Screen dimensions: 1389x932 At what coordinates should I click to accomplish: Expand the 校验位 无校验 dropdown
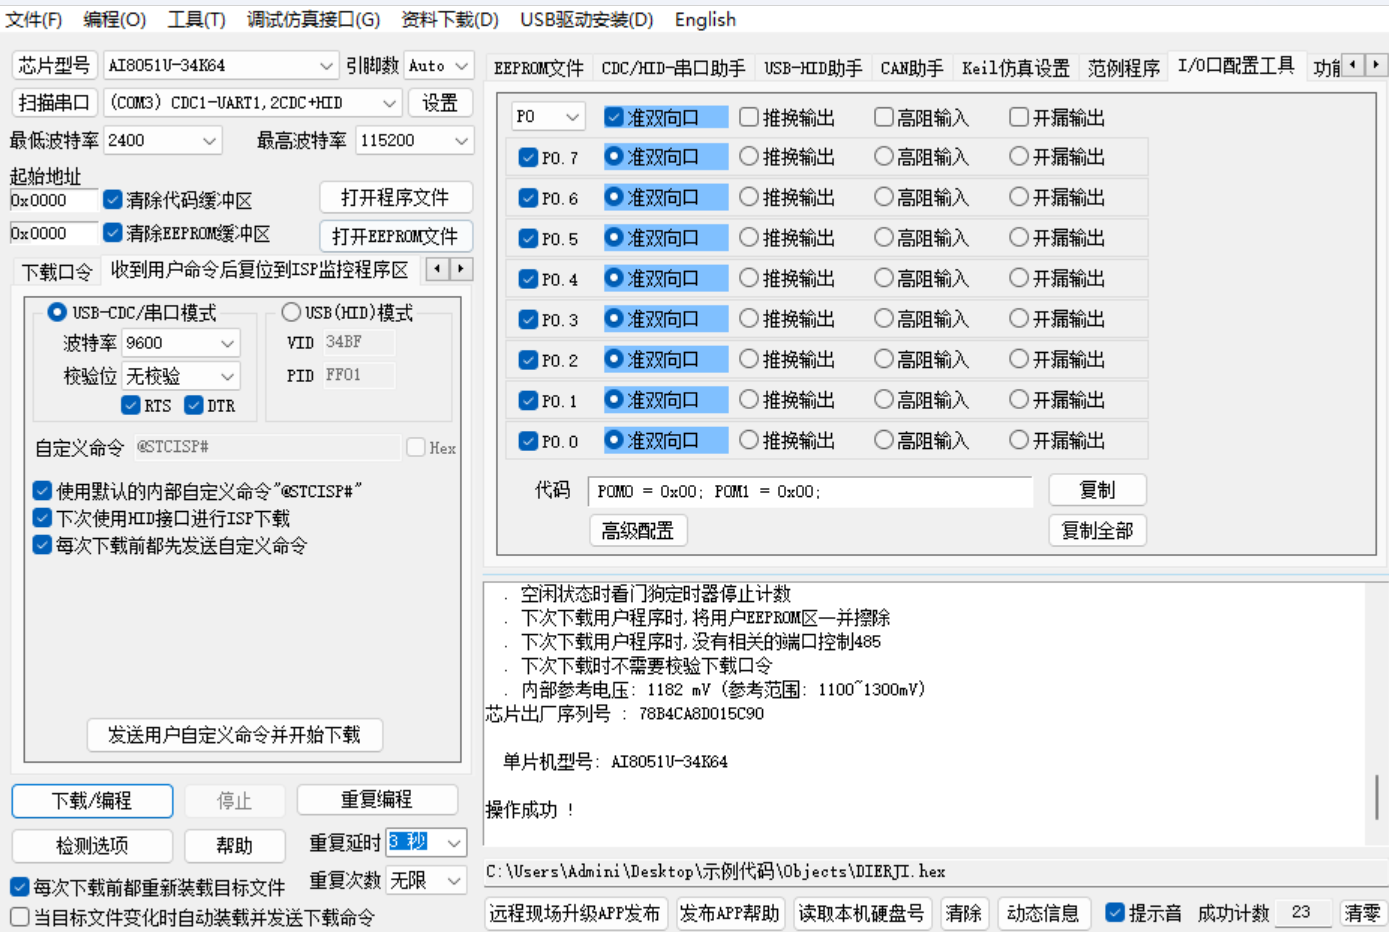pyautogui.click(x=228, y=376)
